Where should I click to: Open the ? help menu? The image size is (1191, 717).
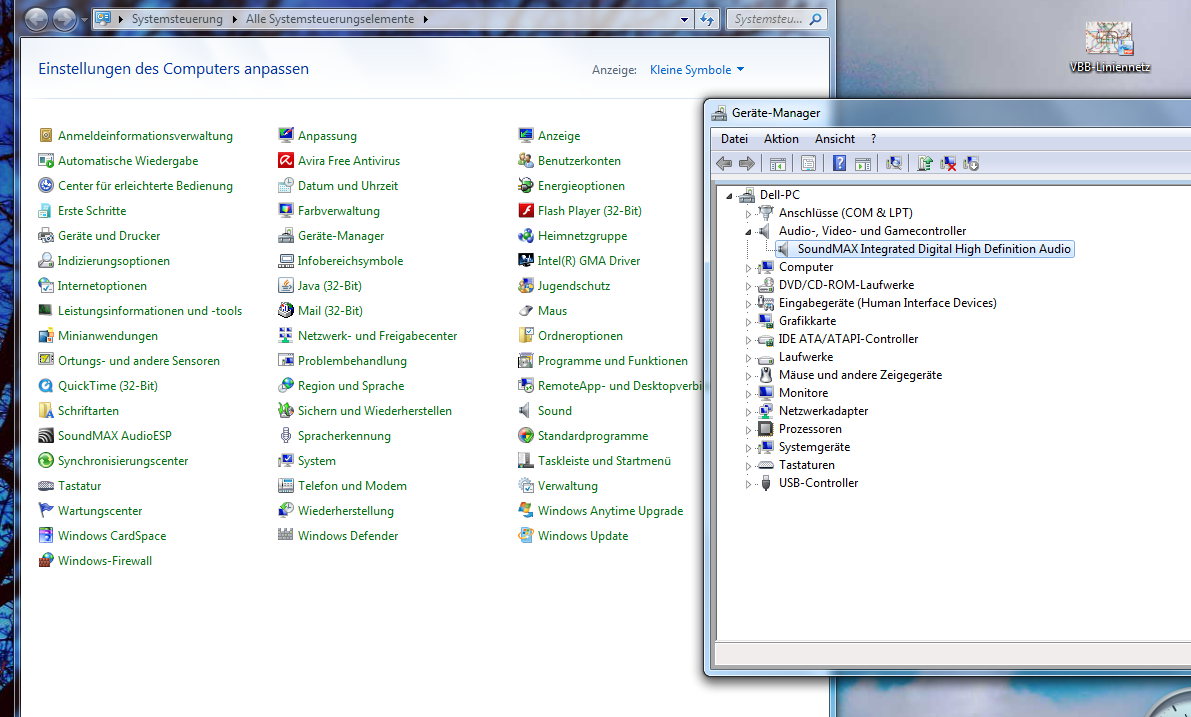874,139
